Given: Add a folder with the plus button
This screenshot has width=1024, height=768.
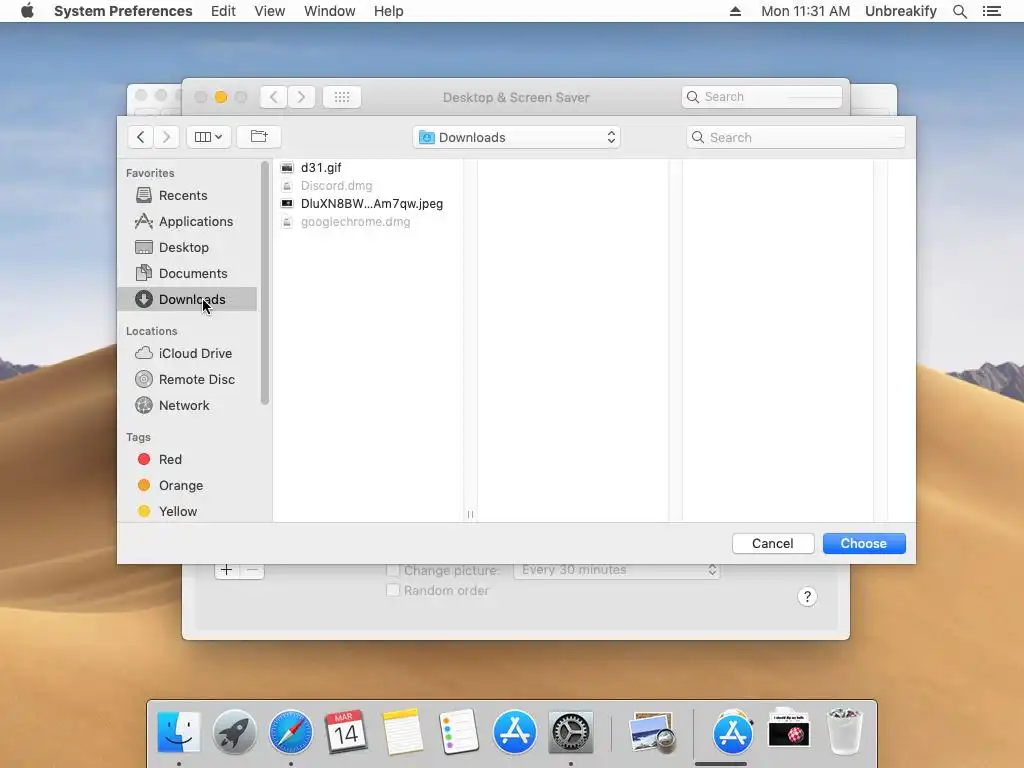Looking at the screenshot, I should pyautogui.click(x=227, y=570).
